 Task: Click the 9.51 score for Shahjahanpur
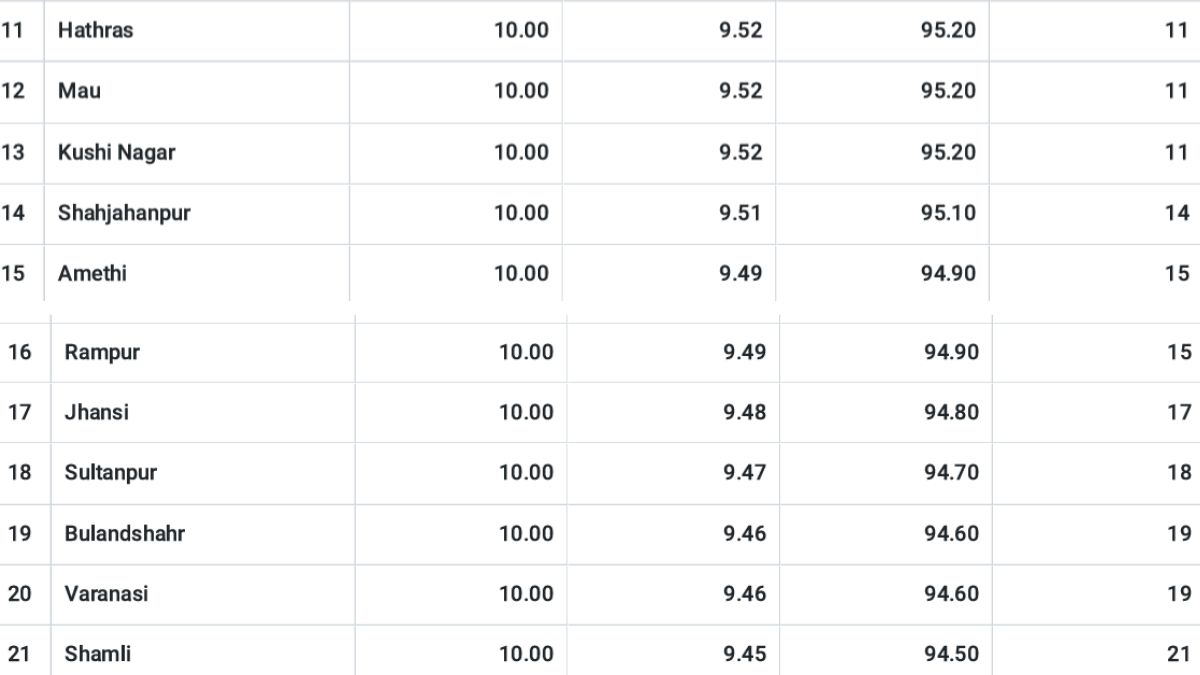click(x=740, y=213)
